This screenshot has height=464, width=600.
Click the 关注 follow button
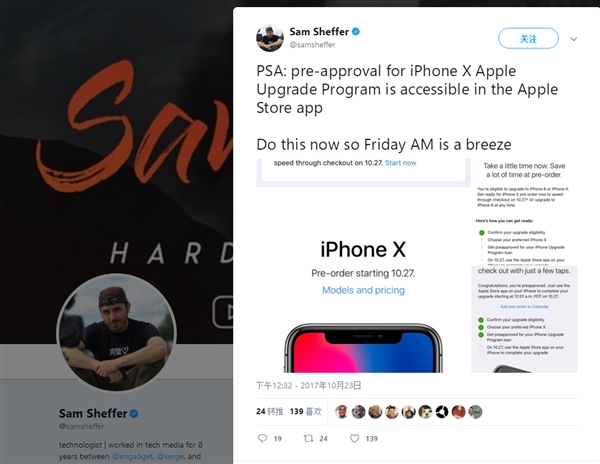pyautogui.click(x=528, y=38)
